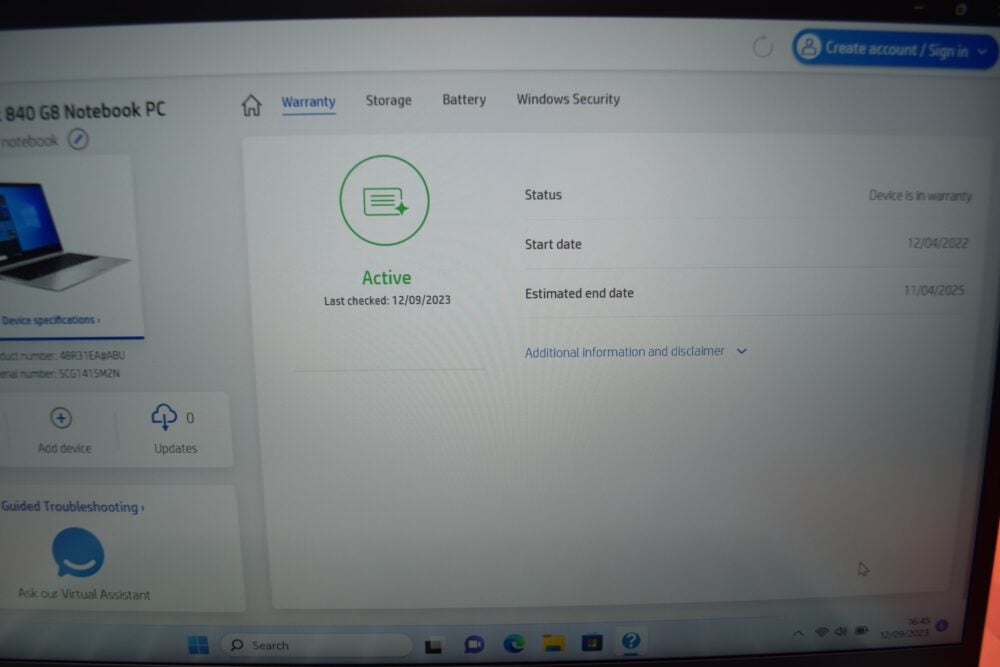Expand the Sign in dropdown chevron
1000x667 pixels.
tap(983, 52)
